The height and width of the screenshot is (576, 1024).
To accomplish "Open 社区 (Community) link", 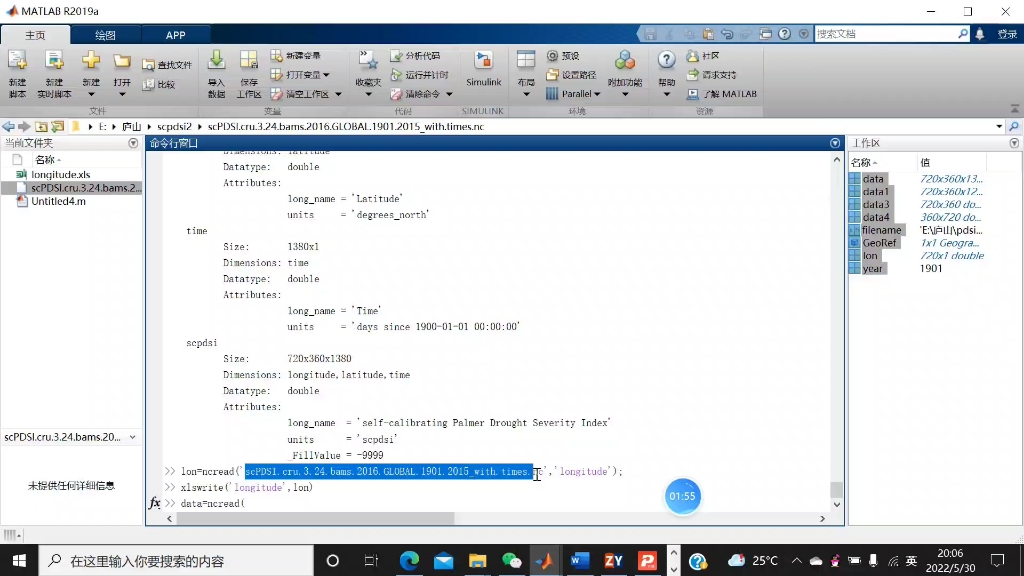I will 703,56.
